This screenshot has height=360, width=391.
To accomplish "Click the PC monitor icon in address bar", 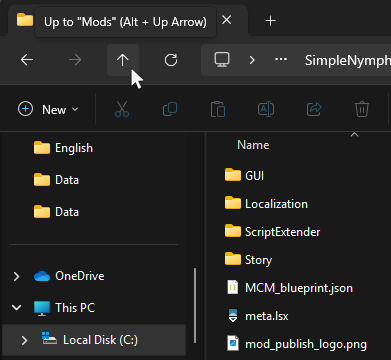I will [222, 60].
